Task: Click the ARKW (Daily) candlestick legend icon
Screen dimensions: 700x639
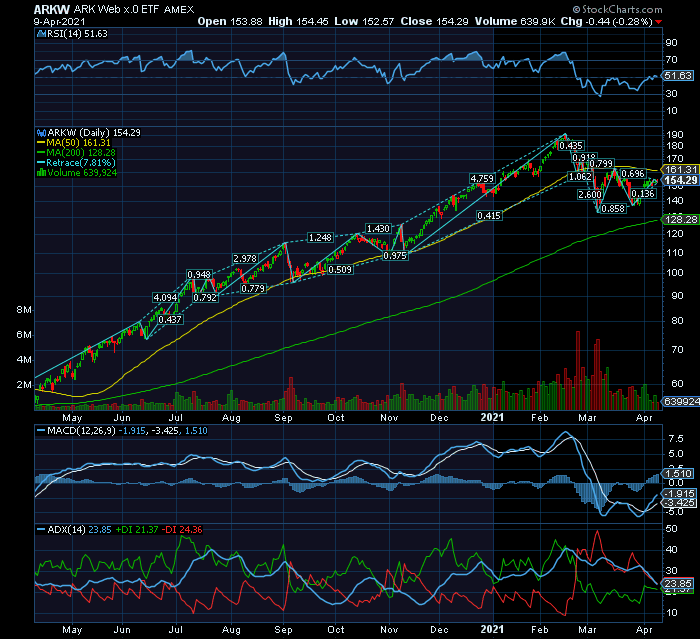Action: (41, 133)
